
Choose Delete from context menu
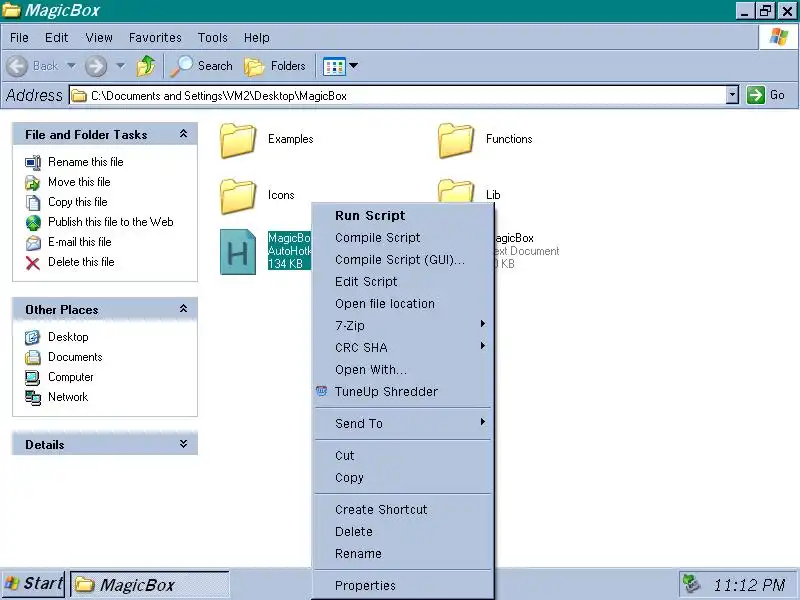coord(403,531)
